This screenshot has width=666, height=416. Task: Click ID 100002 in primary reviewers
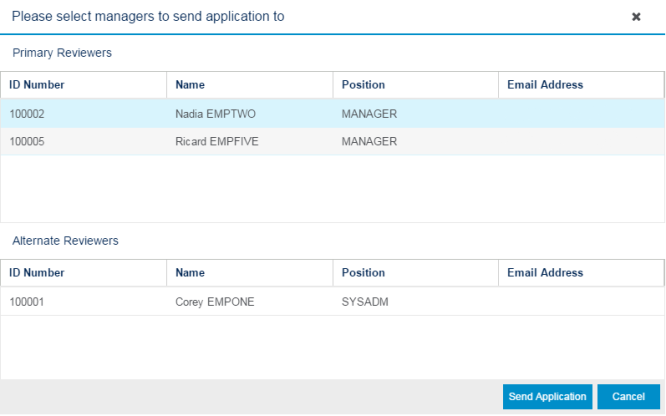[x=27, y=114]
